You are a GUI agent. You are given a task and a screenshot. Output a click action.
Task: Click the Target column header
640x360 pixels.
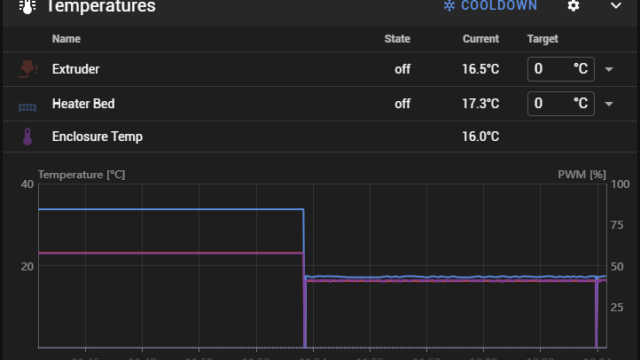tap(542, 39)
